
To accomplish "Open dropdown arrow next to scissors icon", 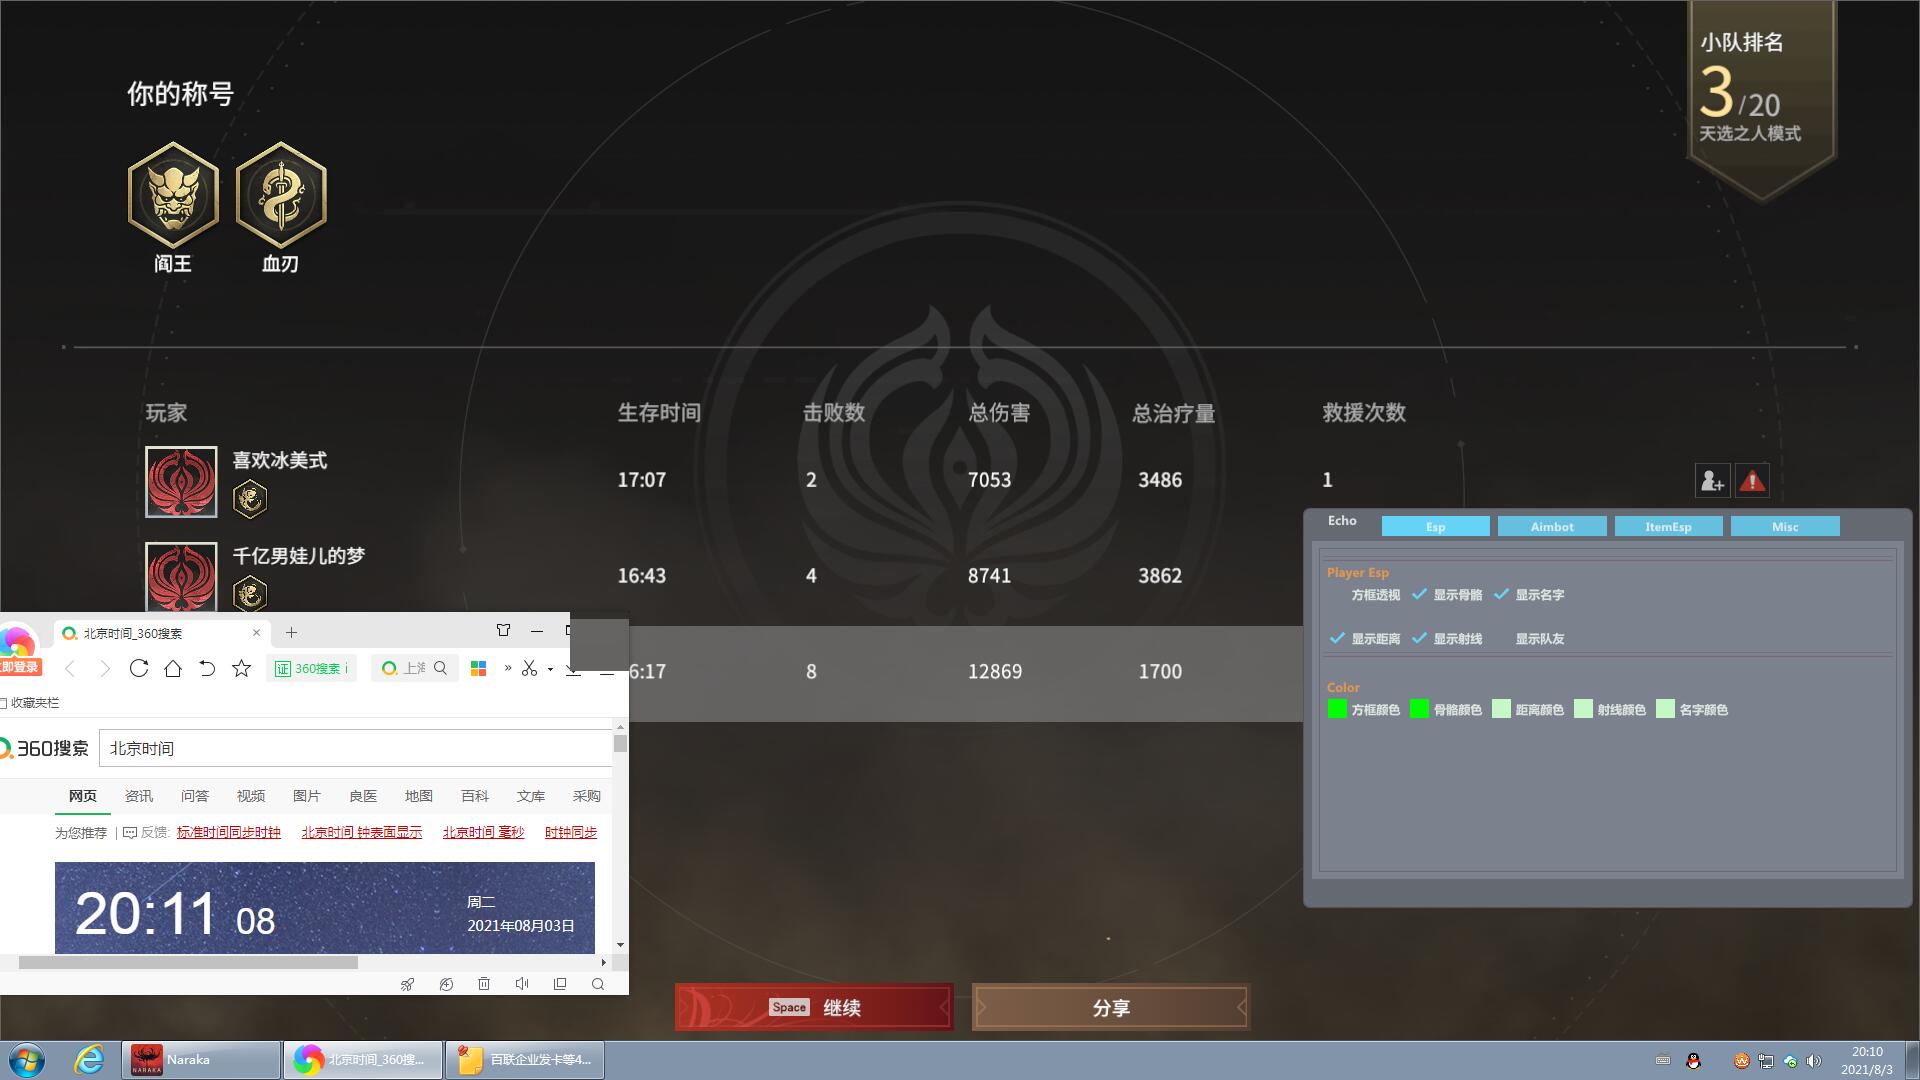I will pyautogui.click(x=550, y=669).
